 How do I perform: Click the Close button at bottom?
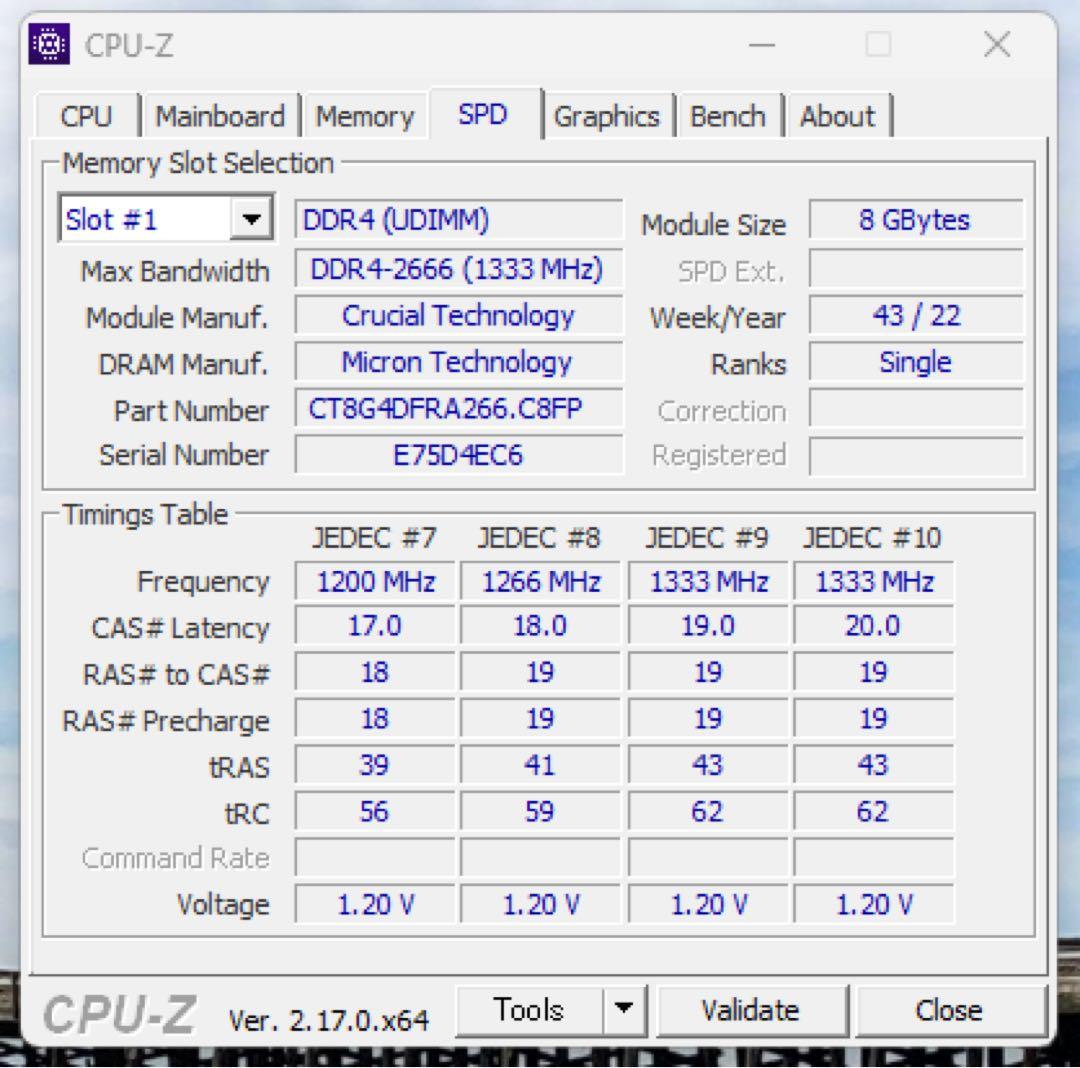(949, 1010)
